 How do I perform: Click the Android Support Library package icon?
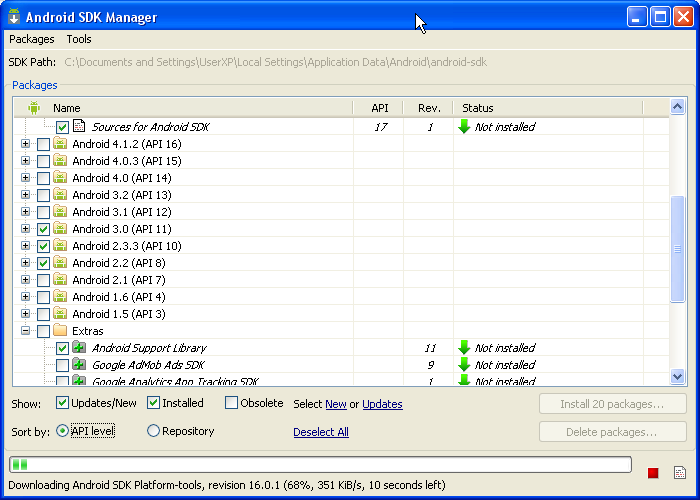pyautogui.click(x=79, y=347)
